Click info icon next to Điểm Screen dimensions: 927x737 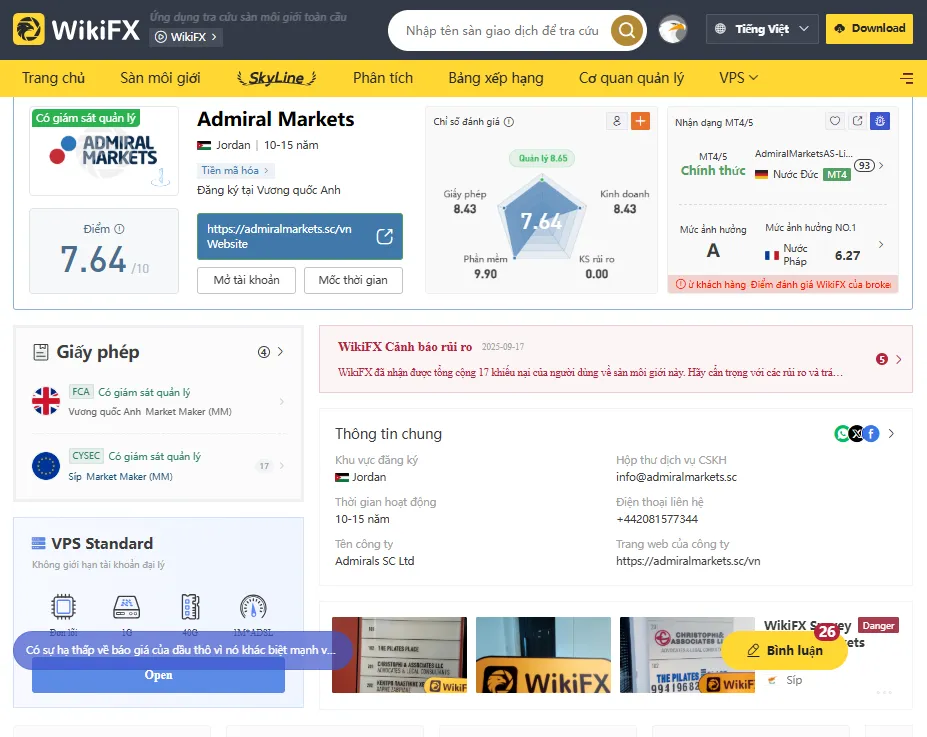point(119,229)
